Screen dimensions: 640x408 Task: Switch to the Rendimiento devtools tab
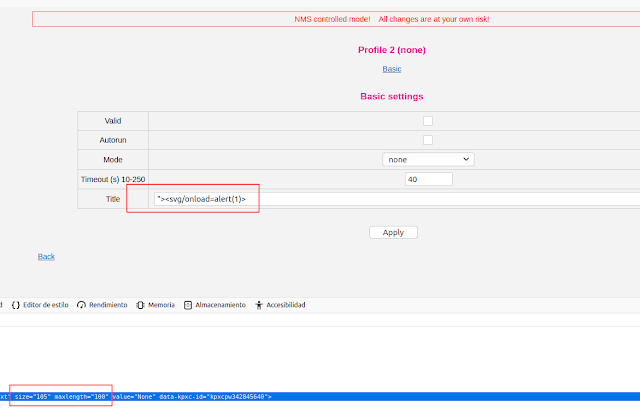coord(102,305)
